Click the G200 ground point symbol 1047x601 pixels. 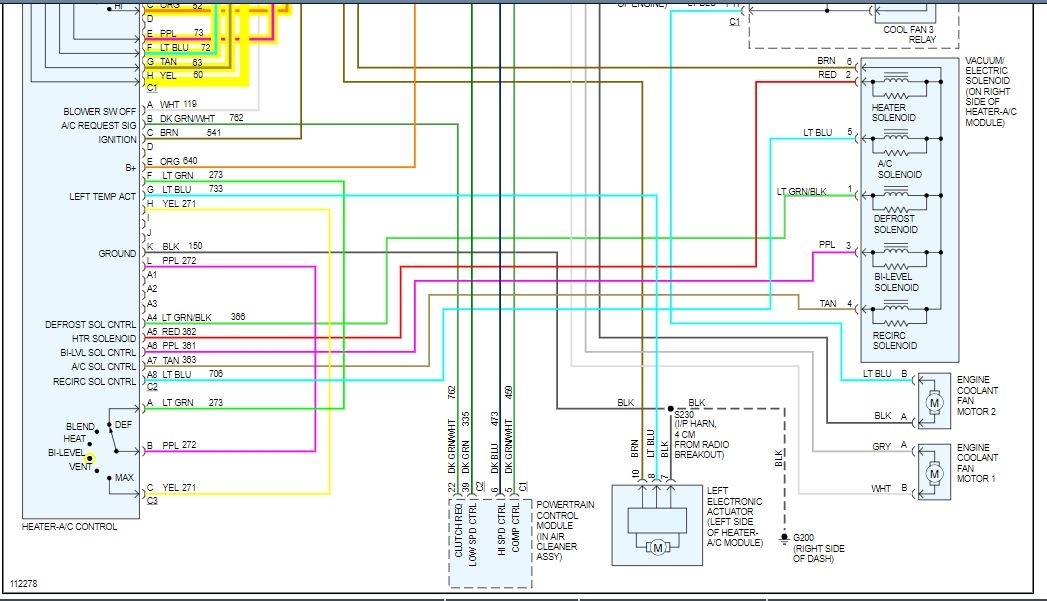[785, 538]
